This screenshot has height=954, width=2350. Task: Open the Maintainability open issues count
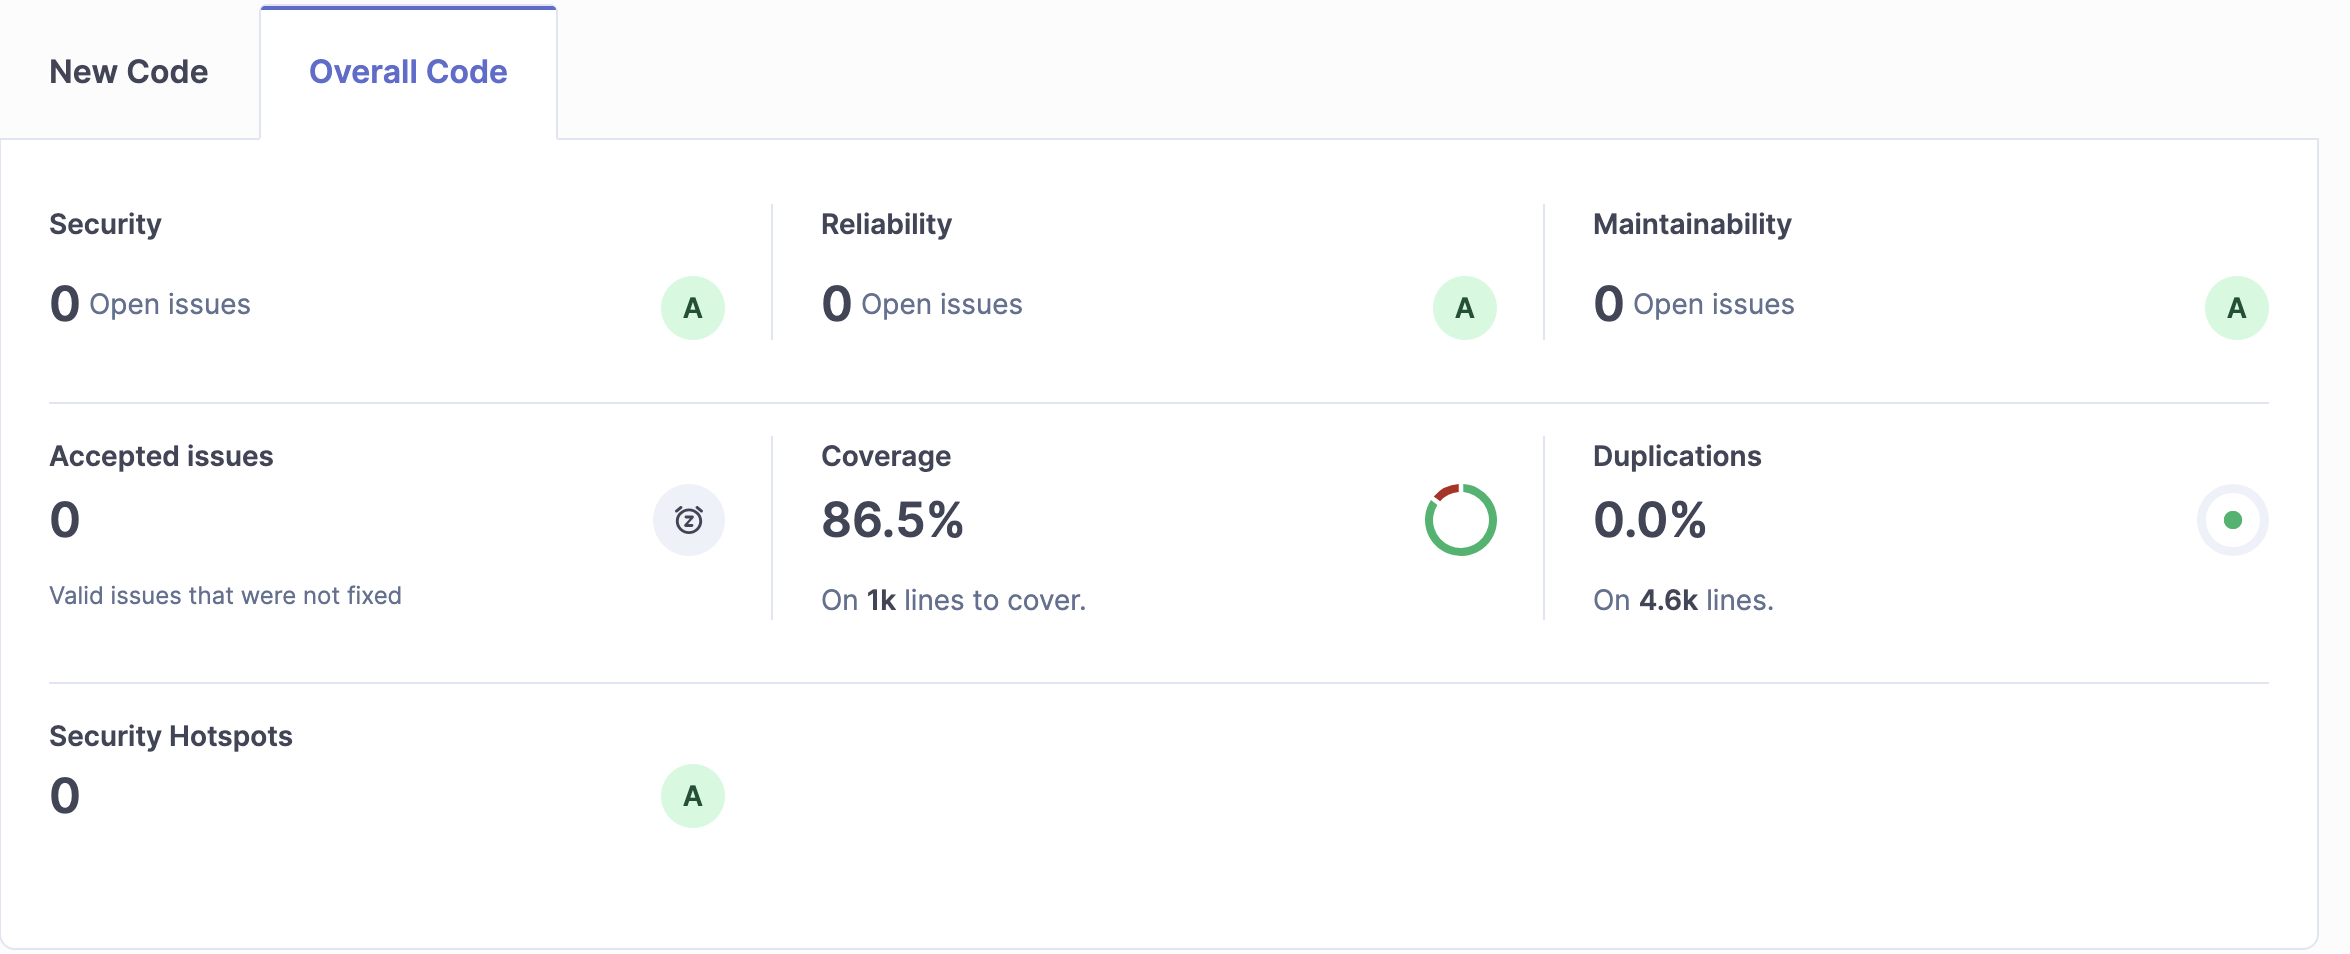coord(1609,304)
